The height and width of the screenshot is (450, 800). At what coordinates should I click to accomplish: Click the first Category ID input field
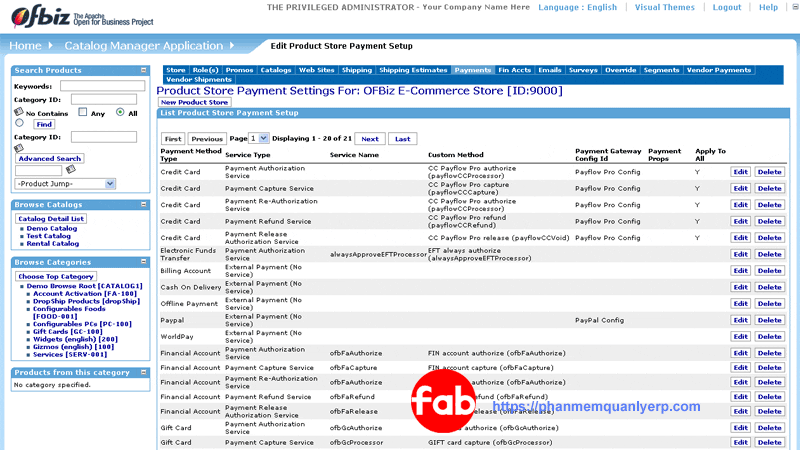tap(104, 99)
